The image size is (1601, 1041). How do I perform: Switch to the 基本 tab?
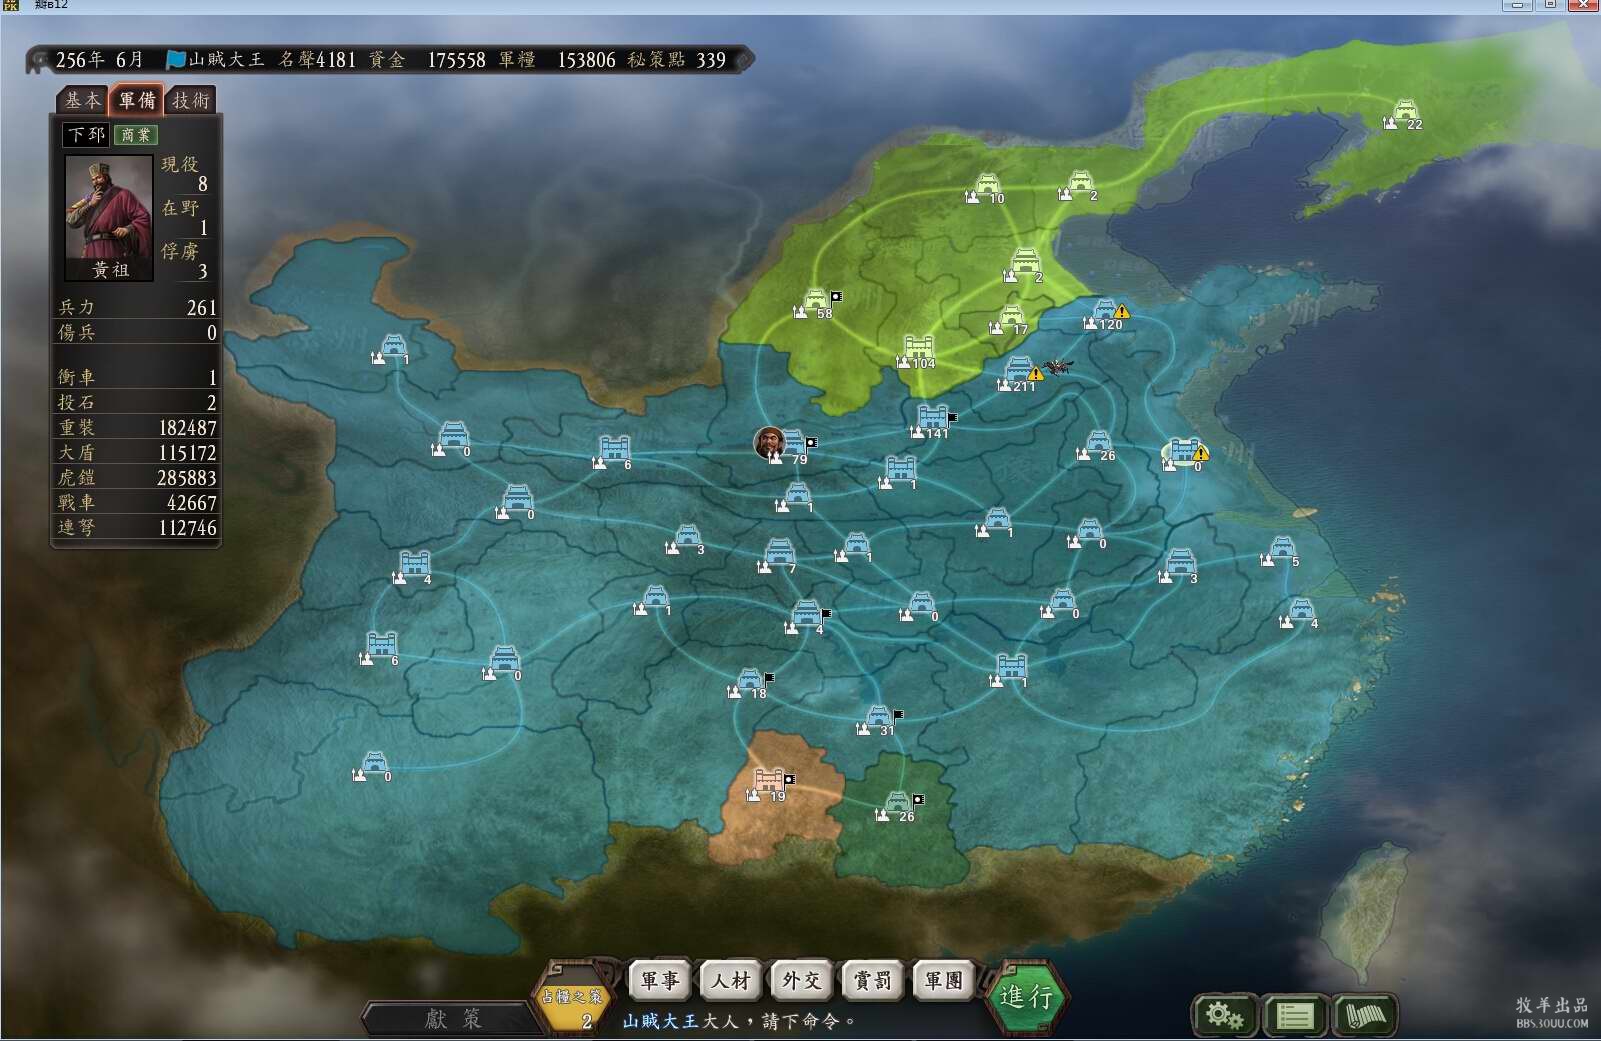pos(82,100)
